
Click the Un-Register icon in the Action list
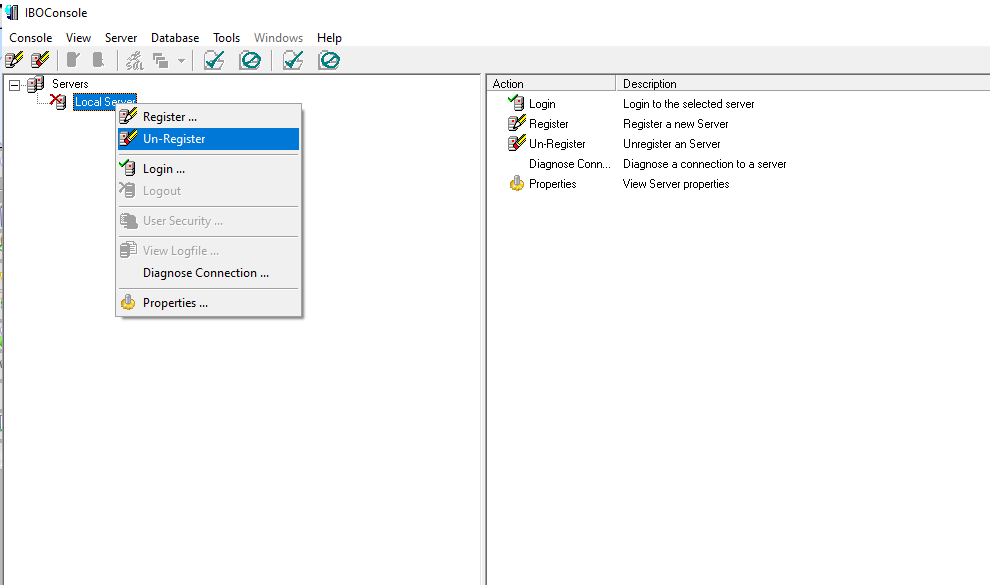[516, 143]
